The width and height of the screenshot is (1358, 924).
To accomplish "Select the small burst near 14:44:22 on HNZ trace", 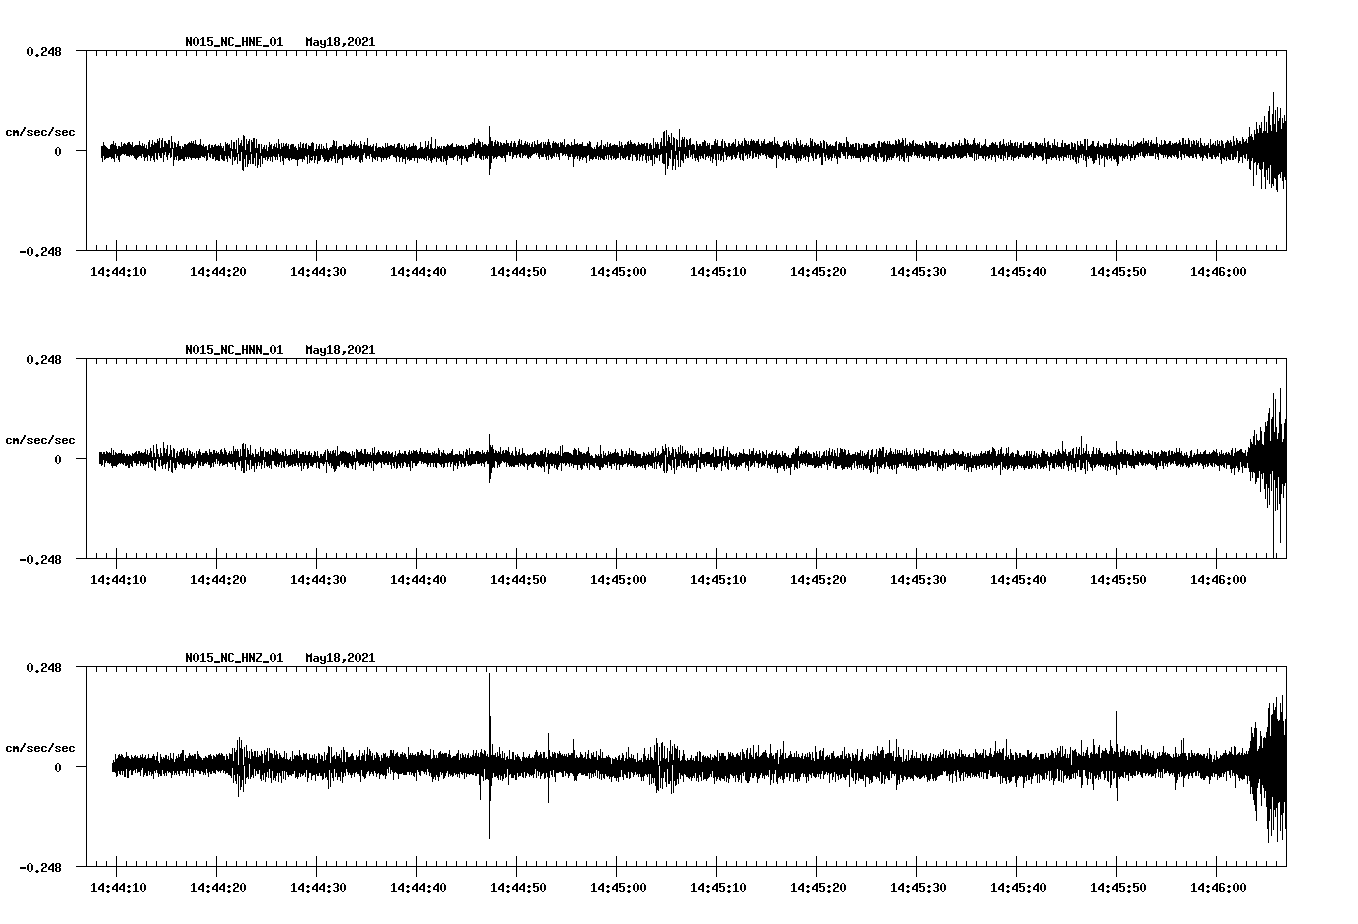I will tap(237, 765).
